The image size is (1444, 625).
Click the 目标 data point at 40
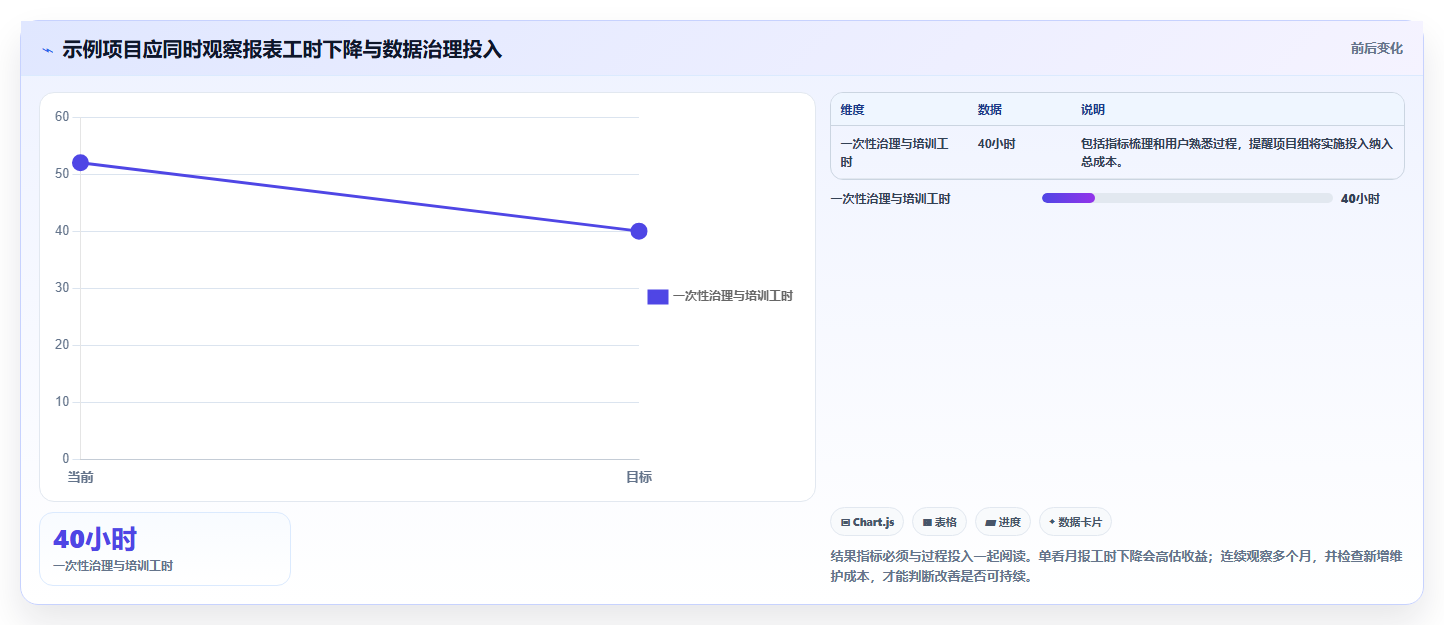pos(639,231)
